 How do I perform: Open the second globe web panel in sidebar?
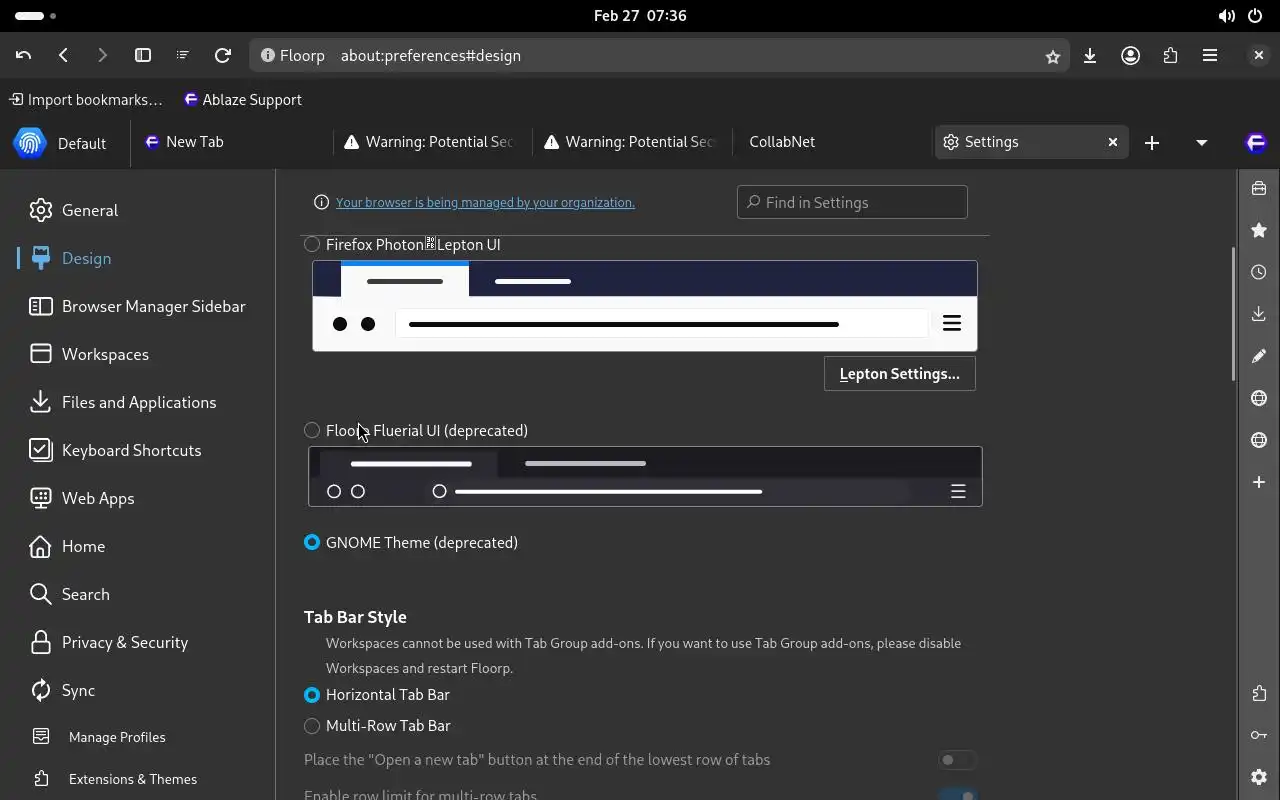(x=1259, y=440)
